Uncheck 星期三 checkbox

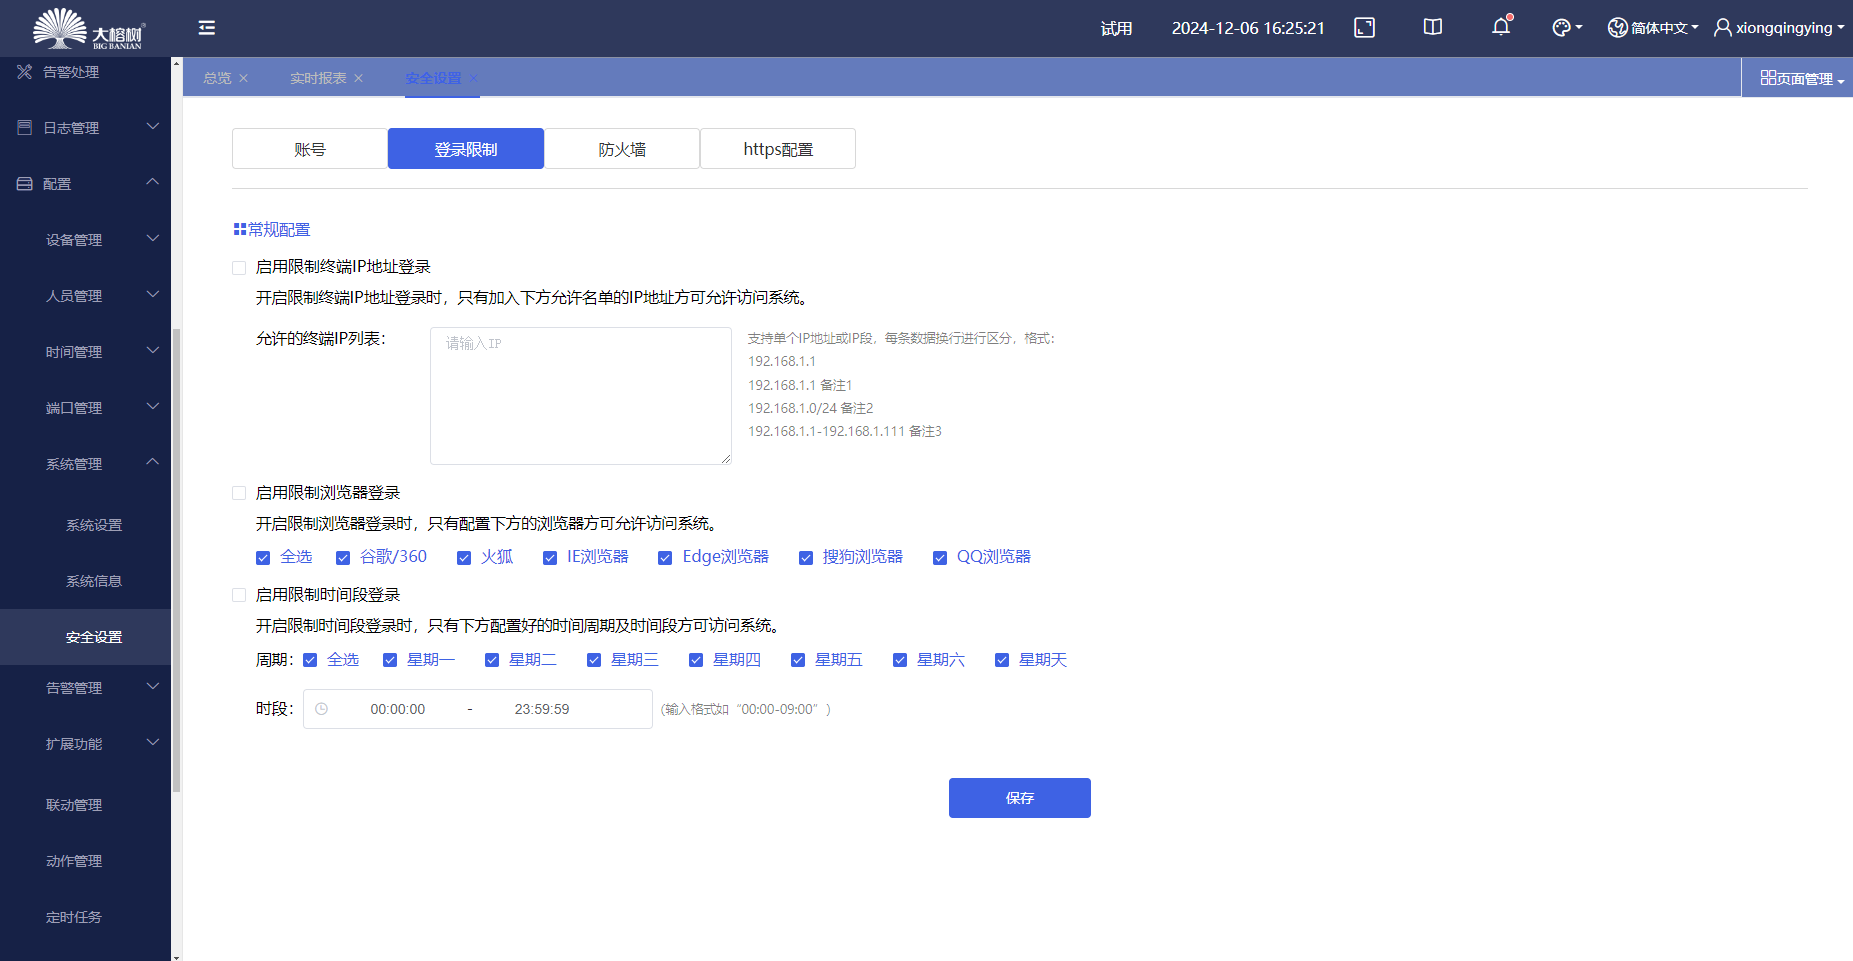pyautogui.click(x=594, y=660)
